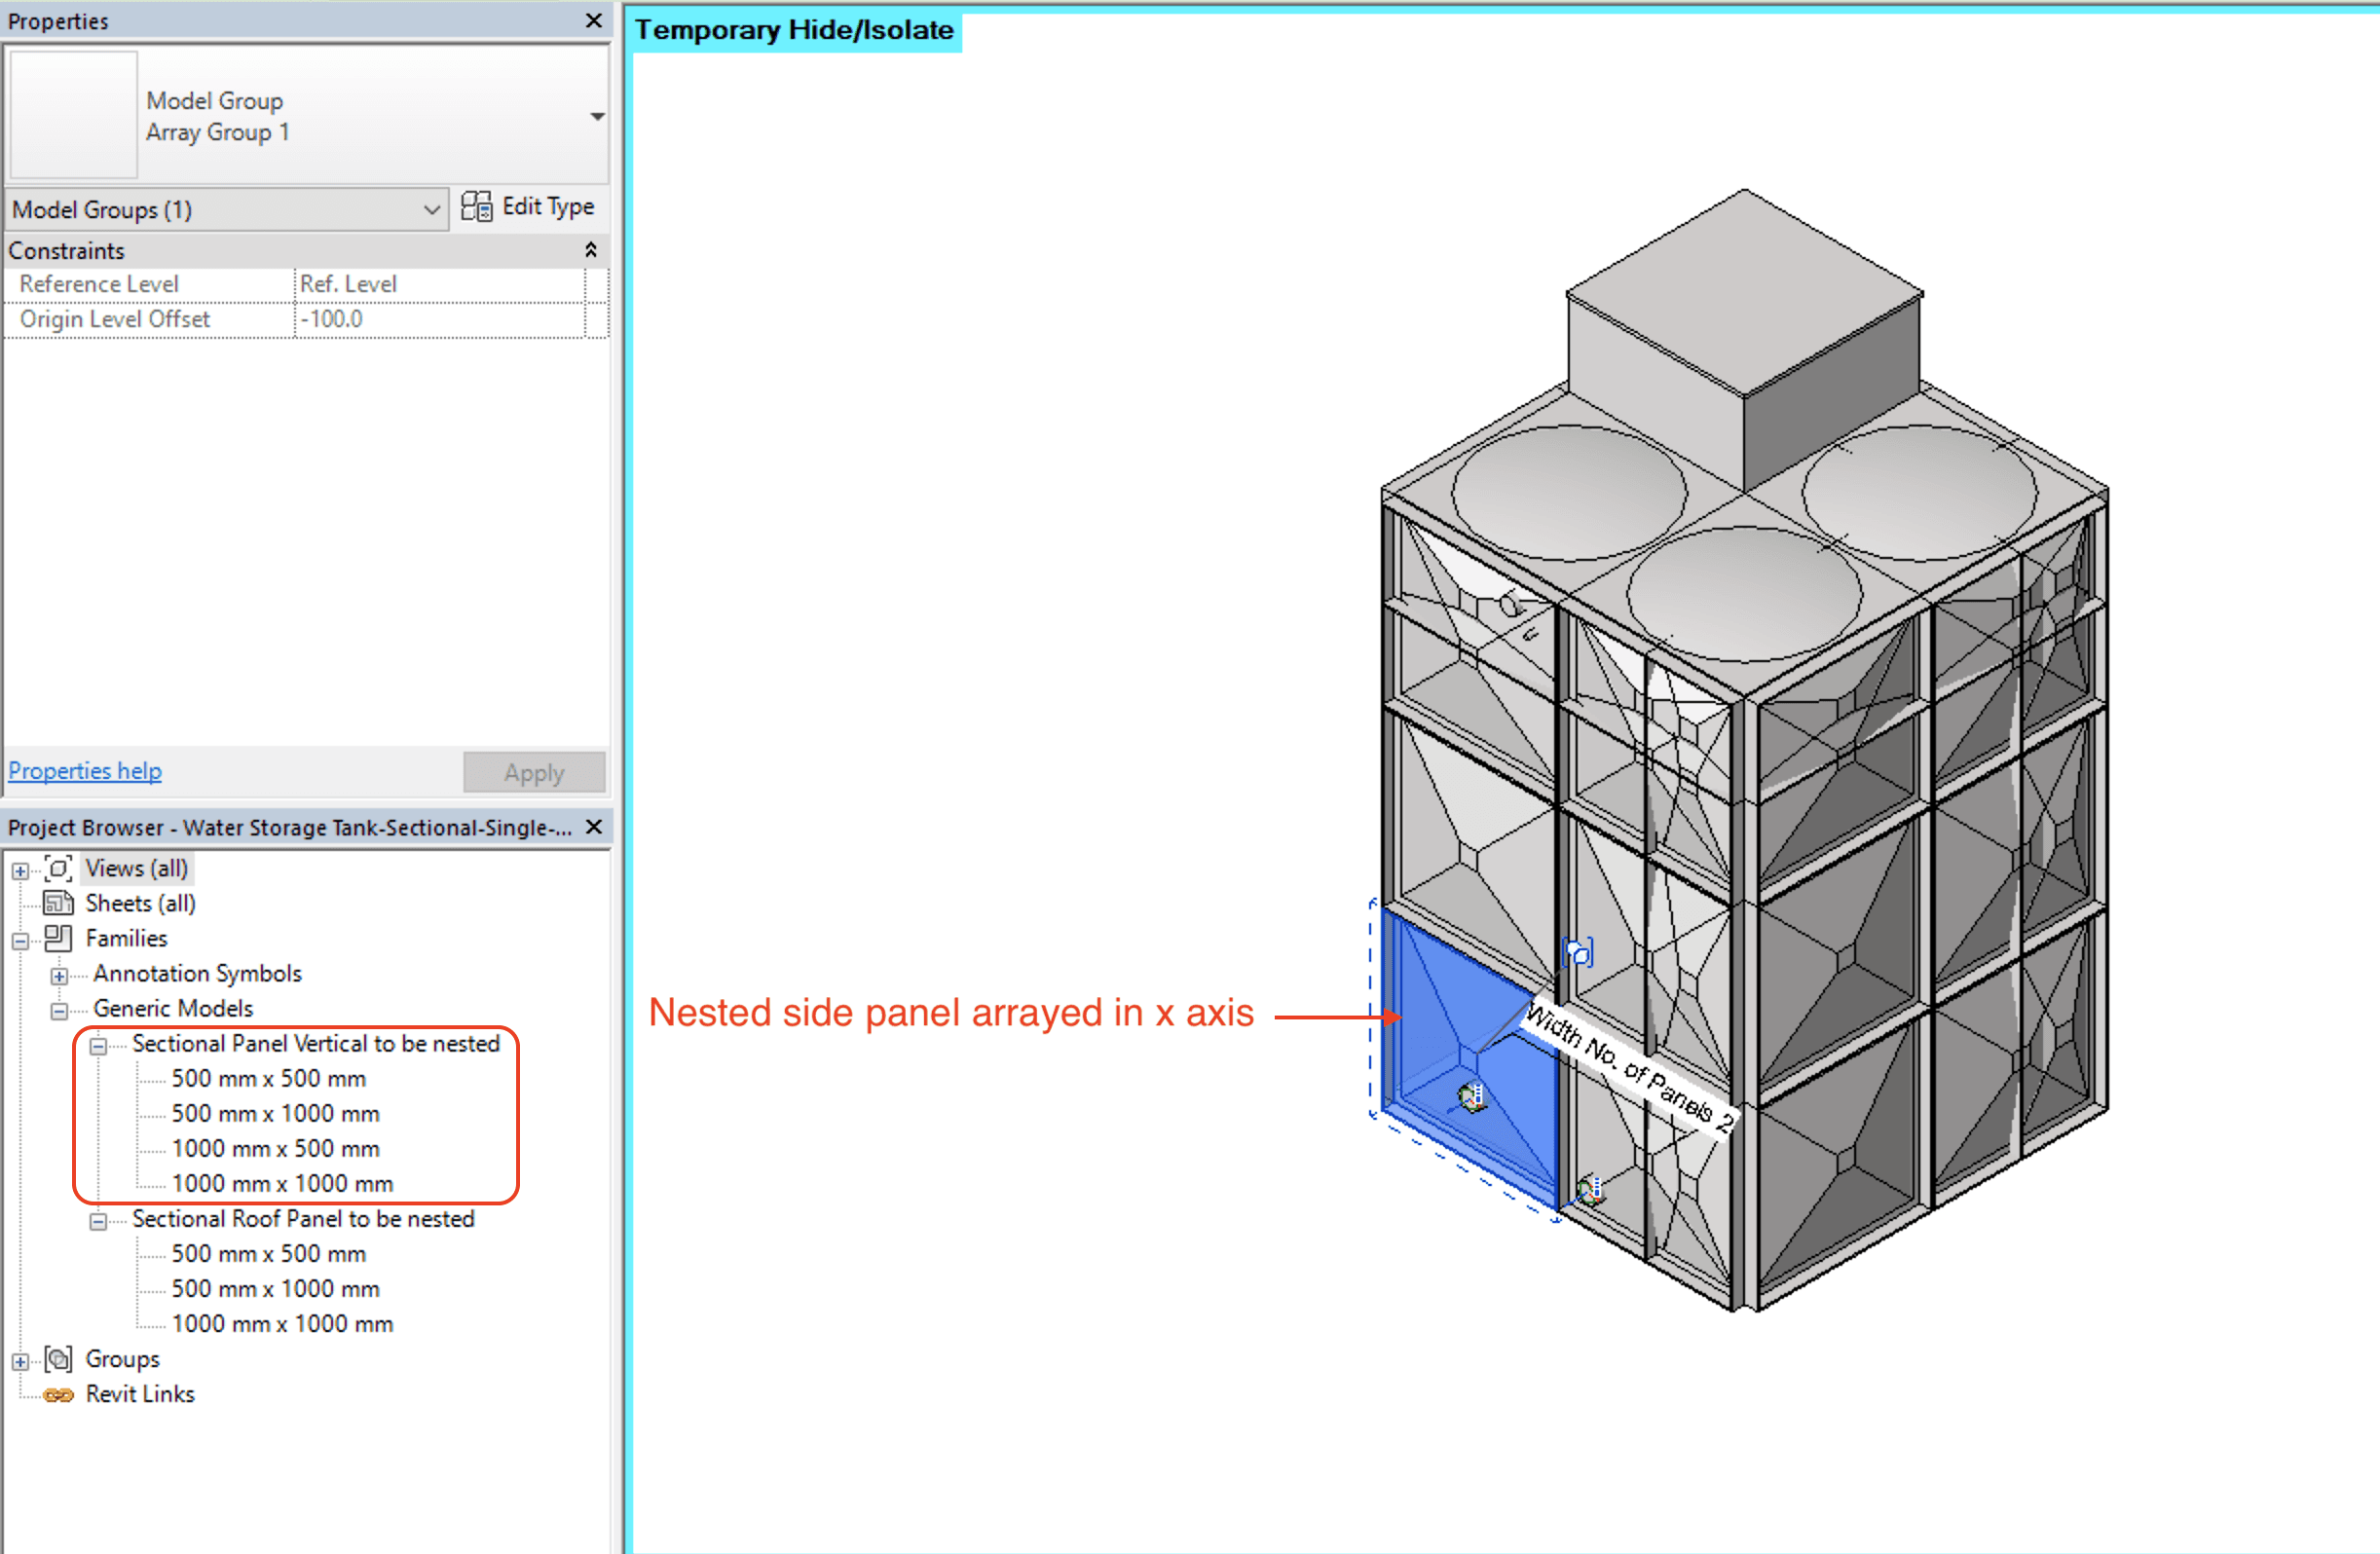Select the Sectional Roof Panel 500 mm x 1000 mm type
The height and width of the screenshot is (1554, 2380).
tap(275, 1289)
